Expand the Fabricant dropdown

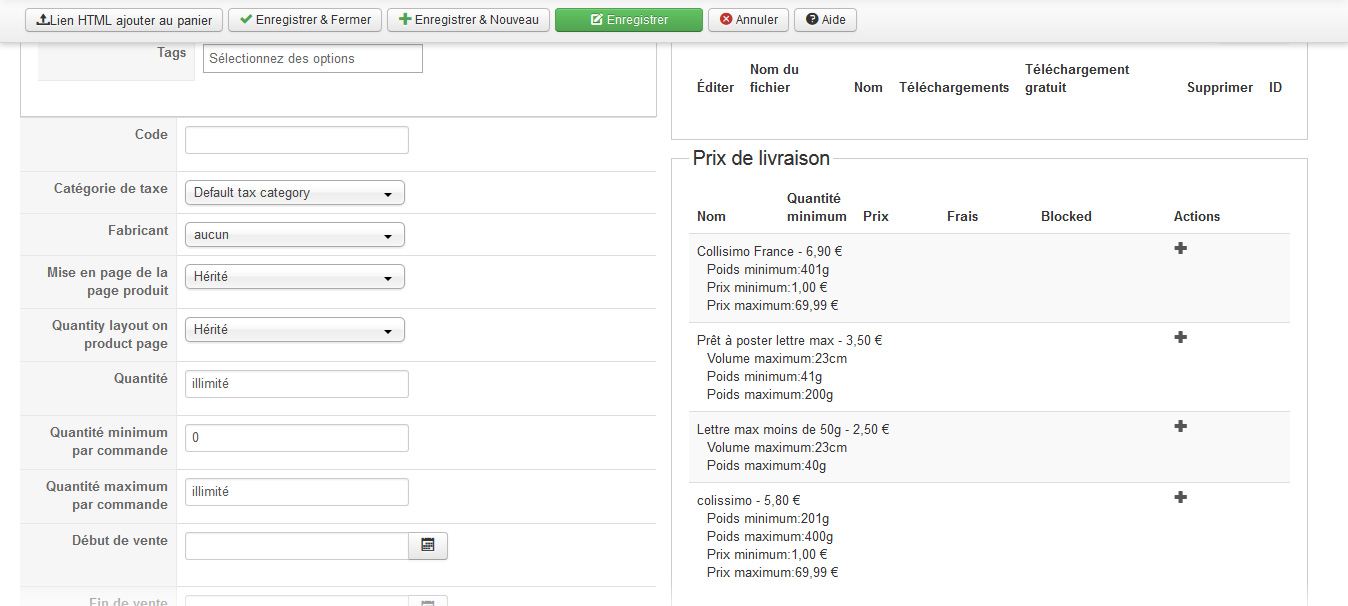coord(295,235)
